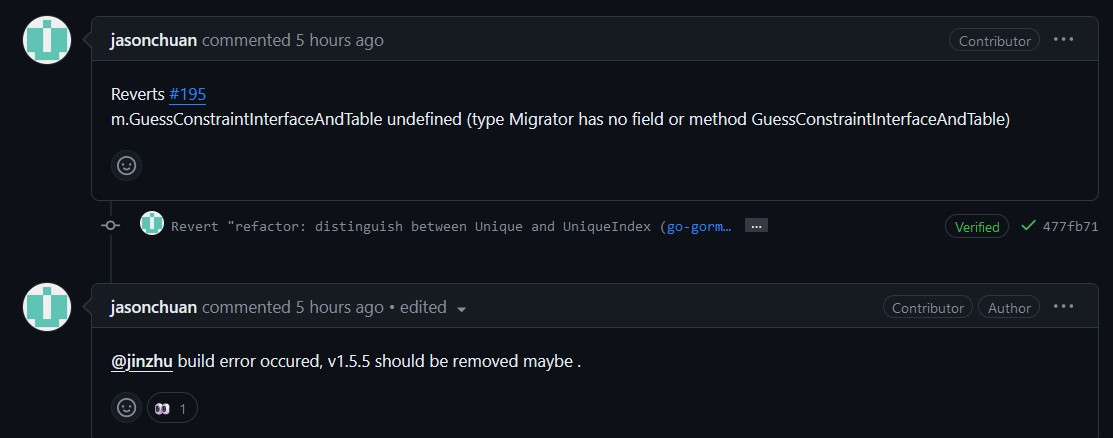The height and width of the screenshot is (438, 1113).
Task: Open the Revert refactor commit message link
Action: [x=412, y=226]
